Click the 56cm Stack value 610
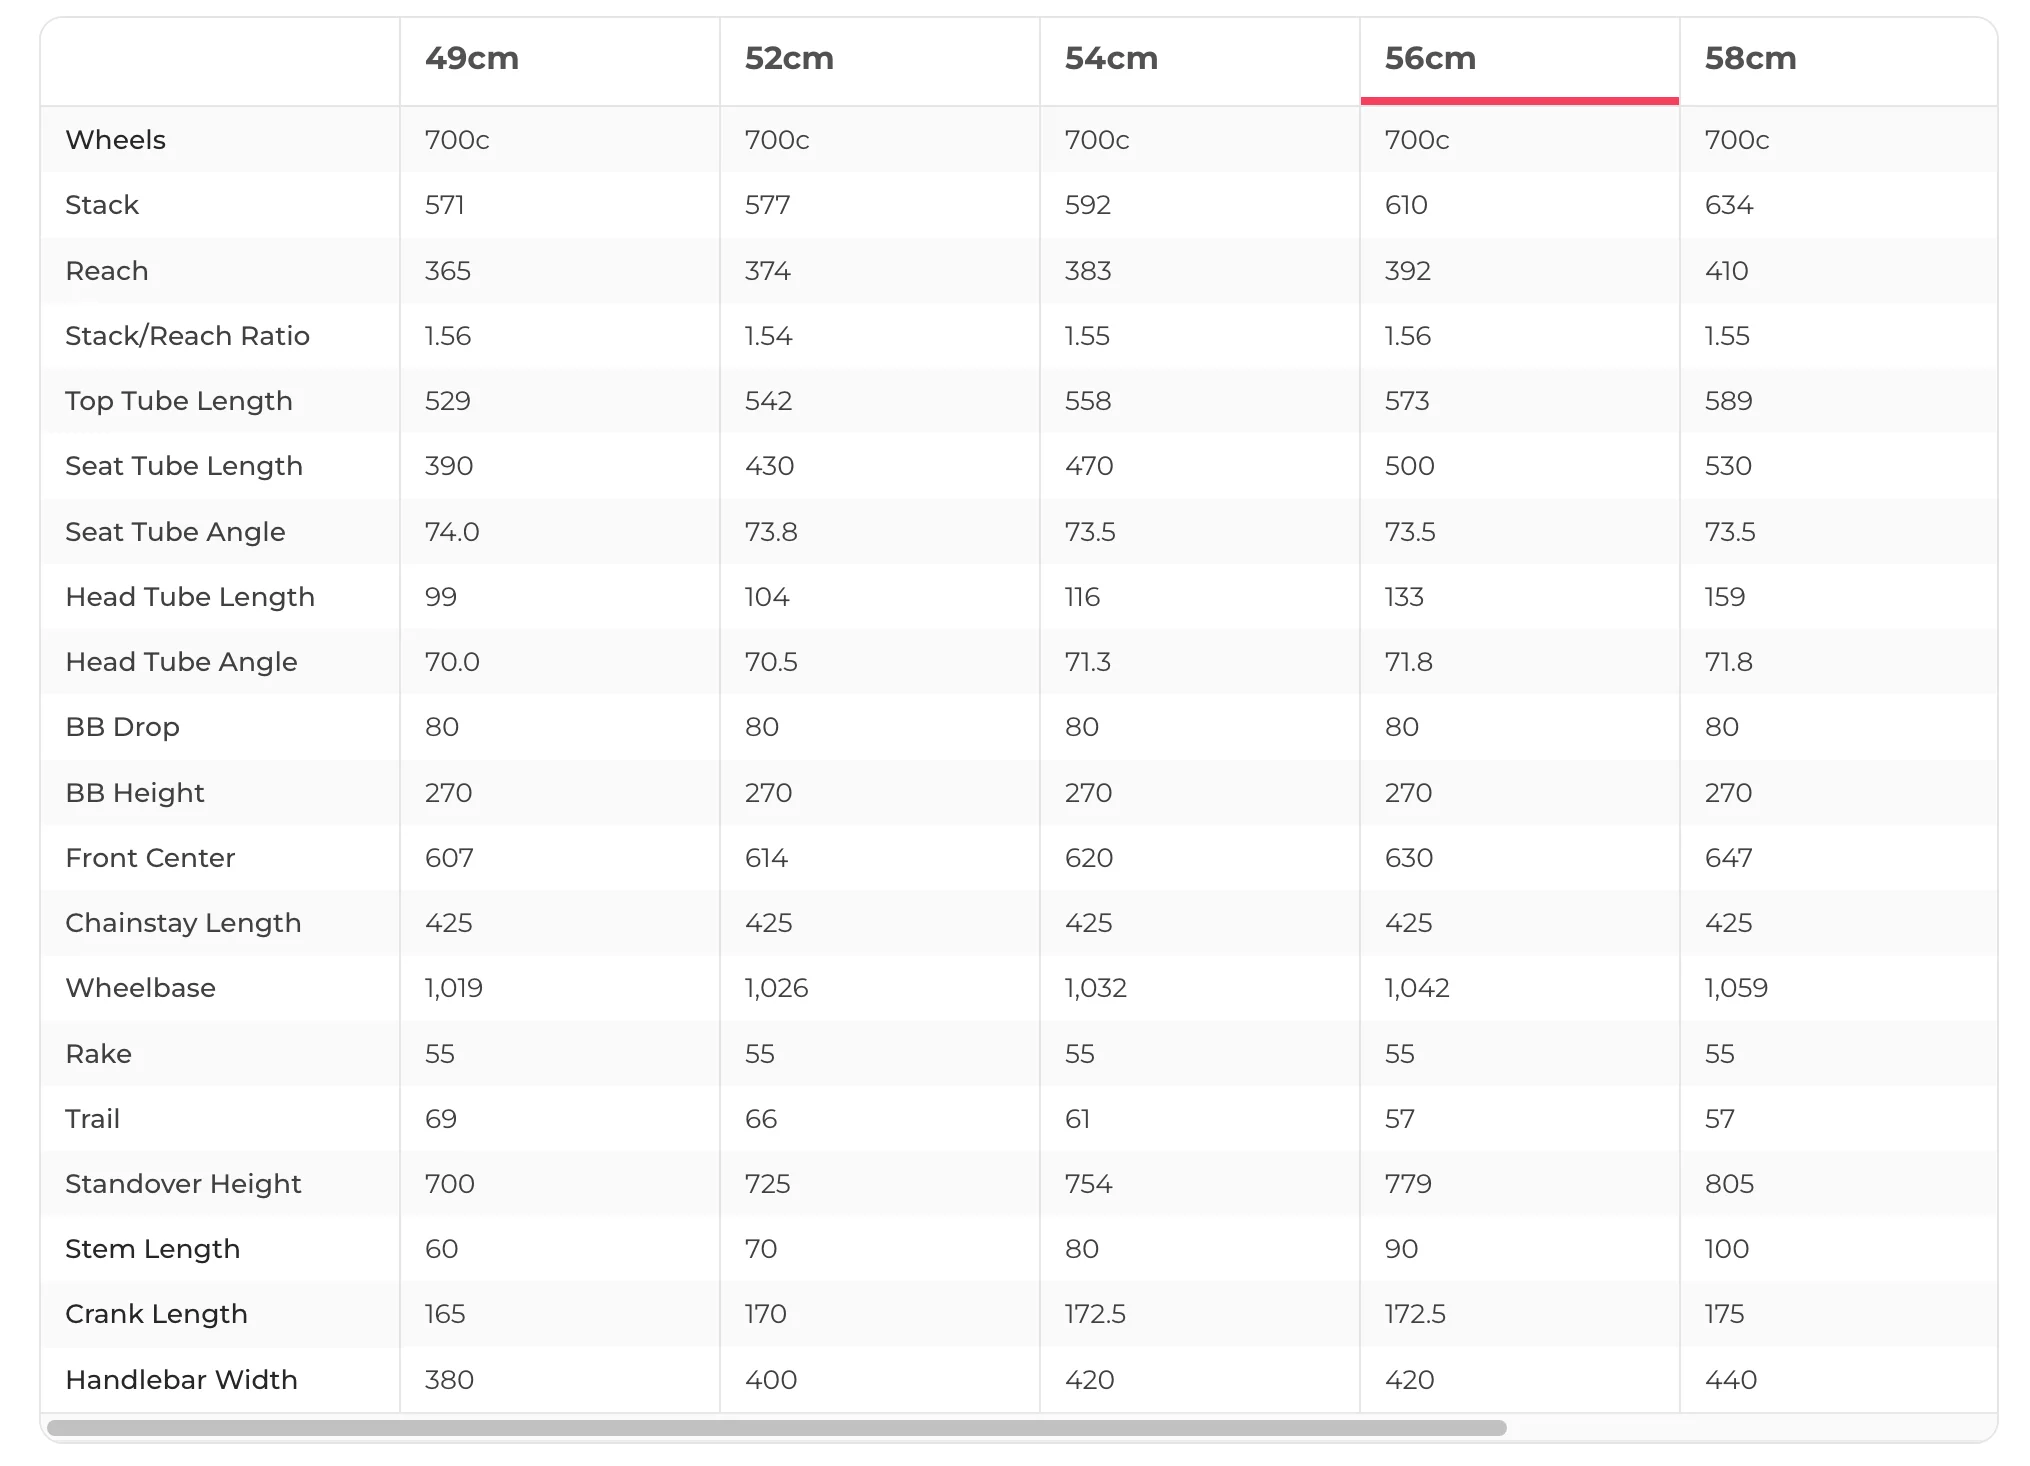The height and width of the screenshot is (1466, 2030). click(x=1406, y=205)
